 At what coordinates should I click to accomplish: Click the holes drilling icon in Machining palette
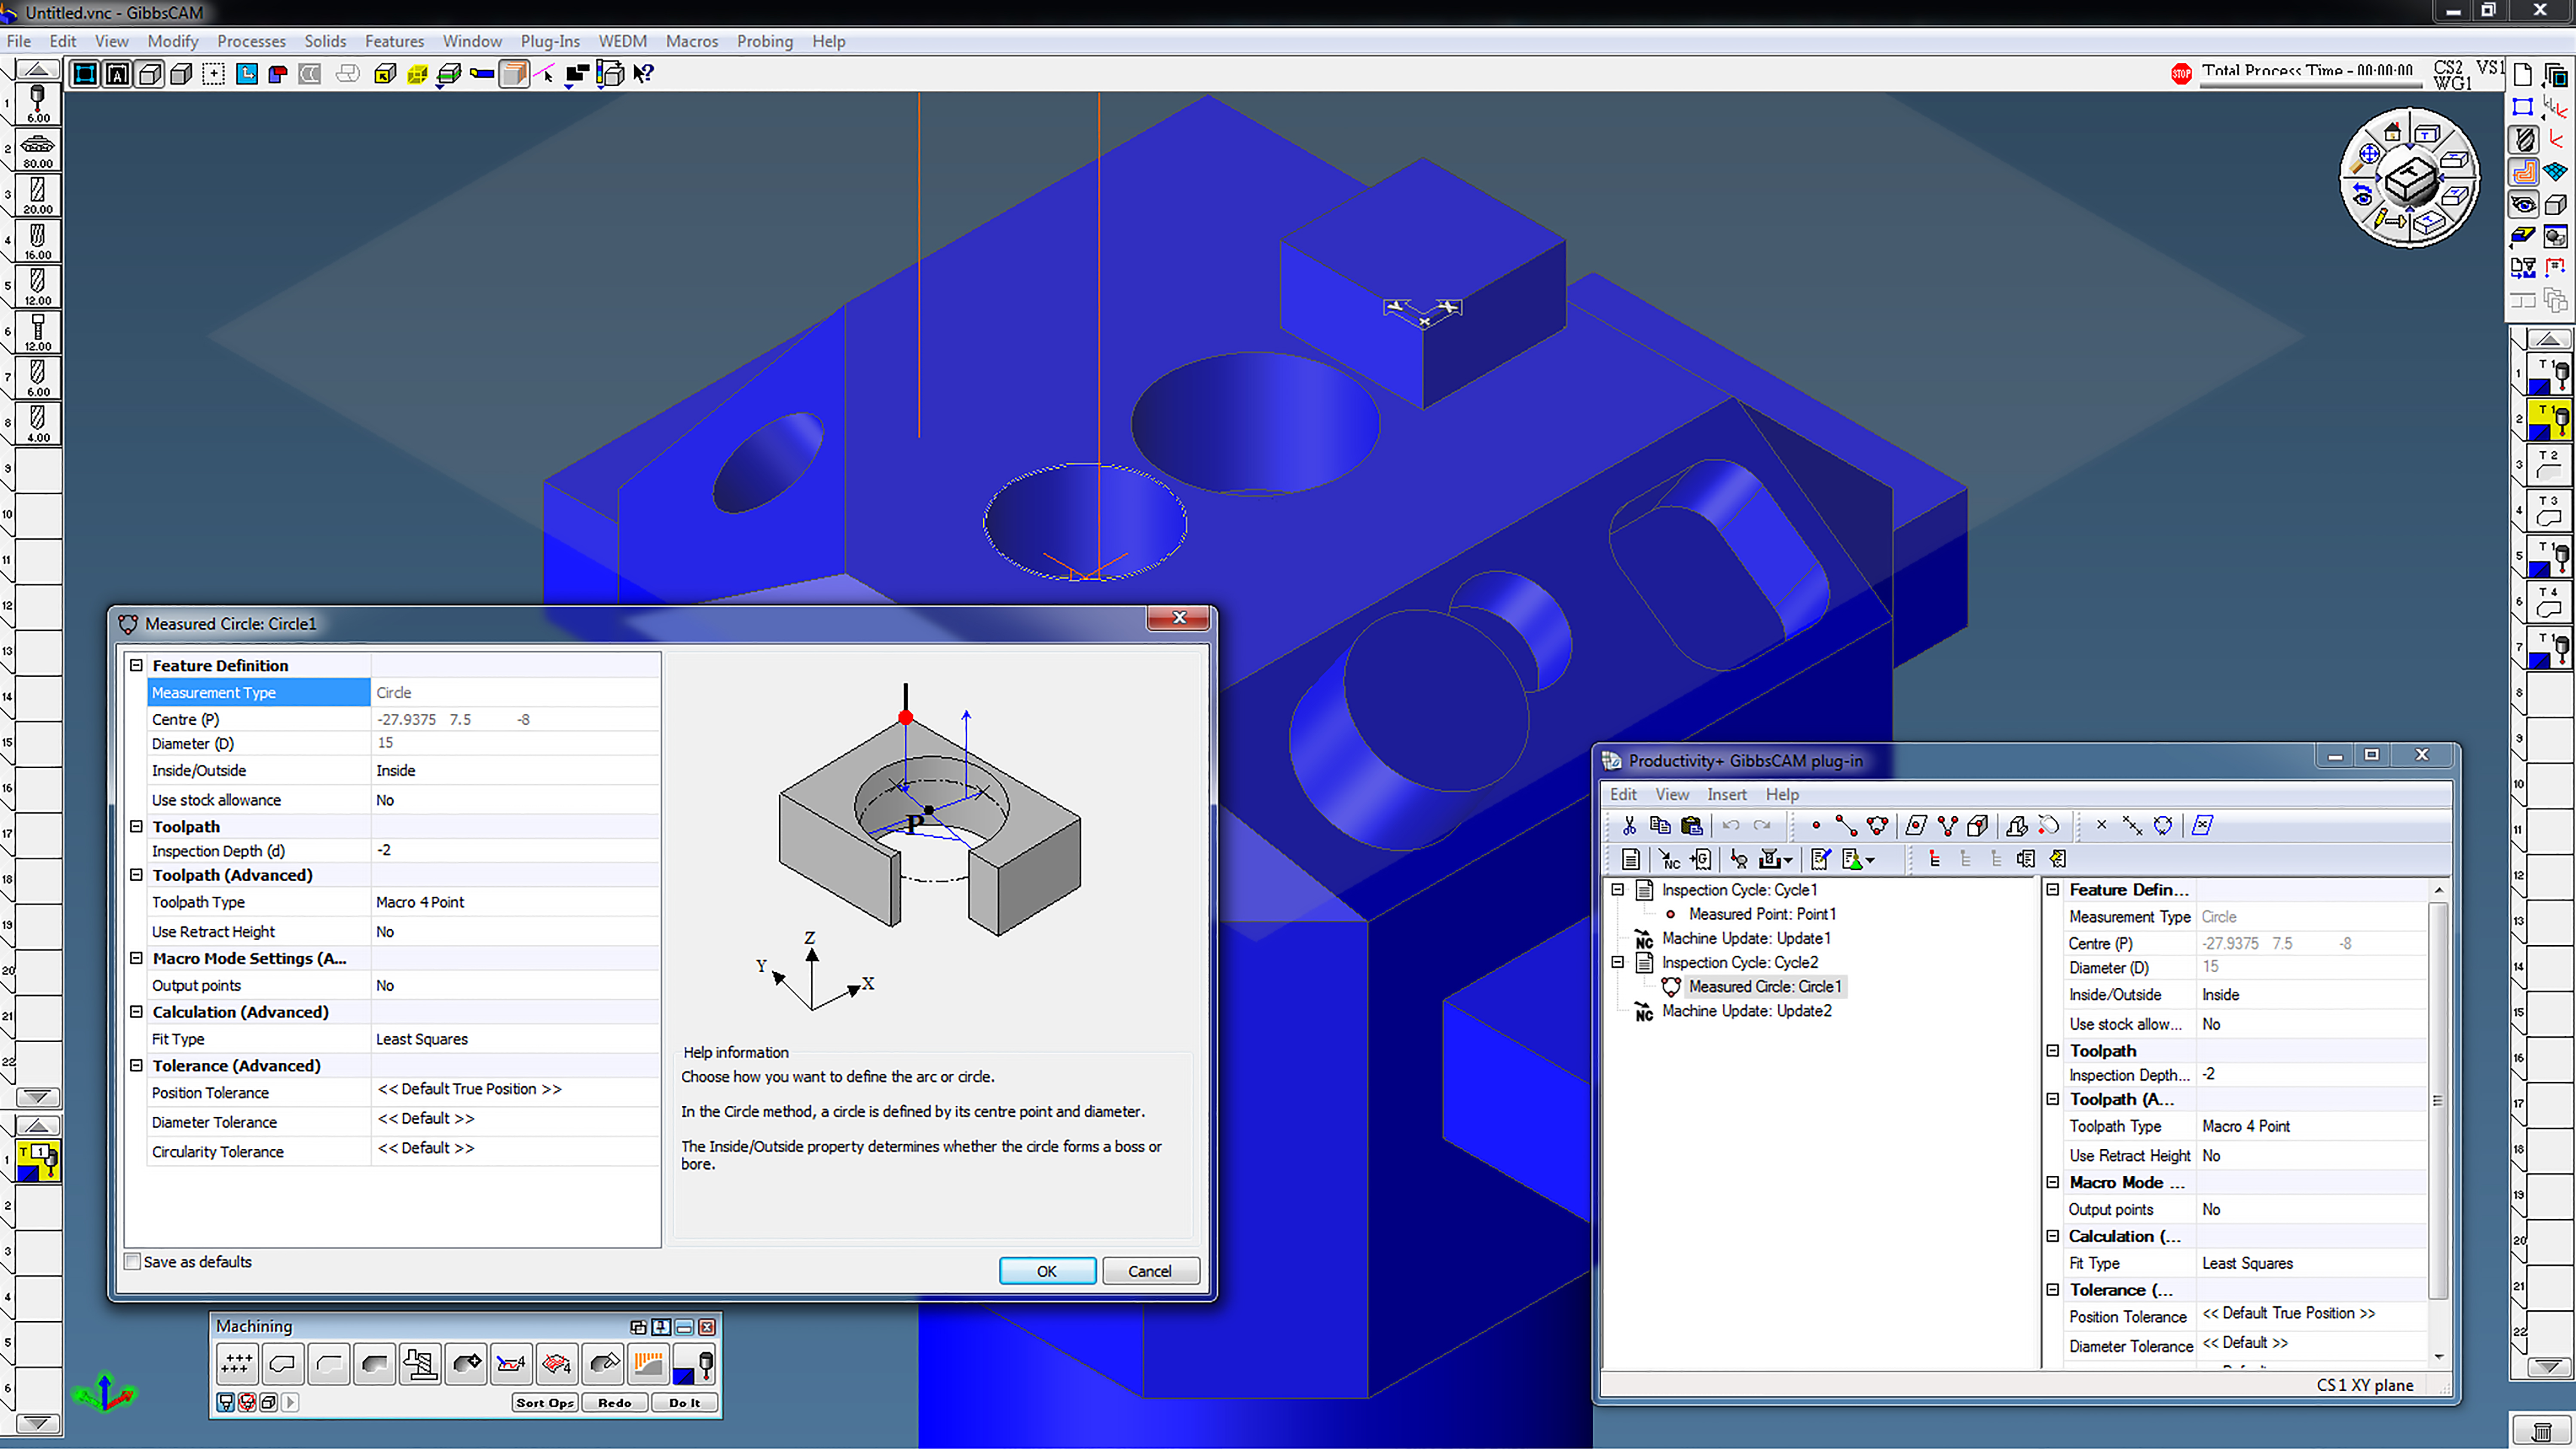coord(237,1364)
